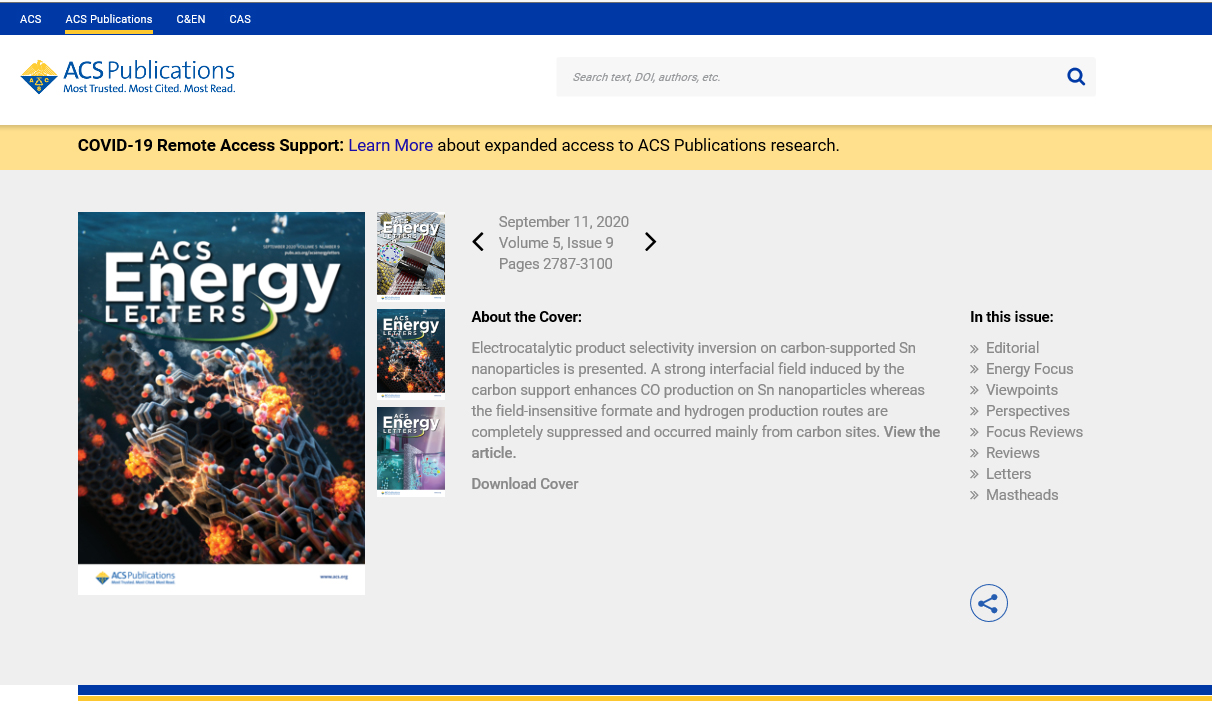The height and width of the screenshot is (710, 1212).
Task: Open the large ACS Energy Letters cover
Action: pos(221,403)
